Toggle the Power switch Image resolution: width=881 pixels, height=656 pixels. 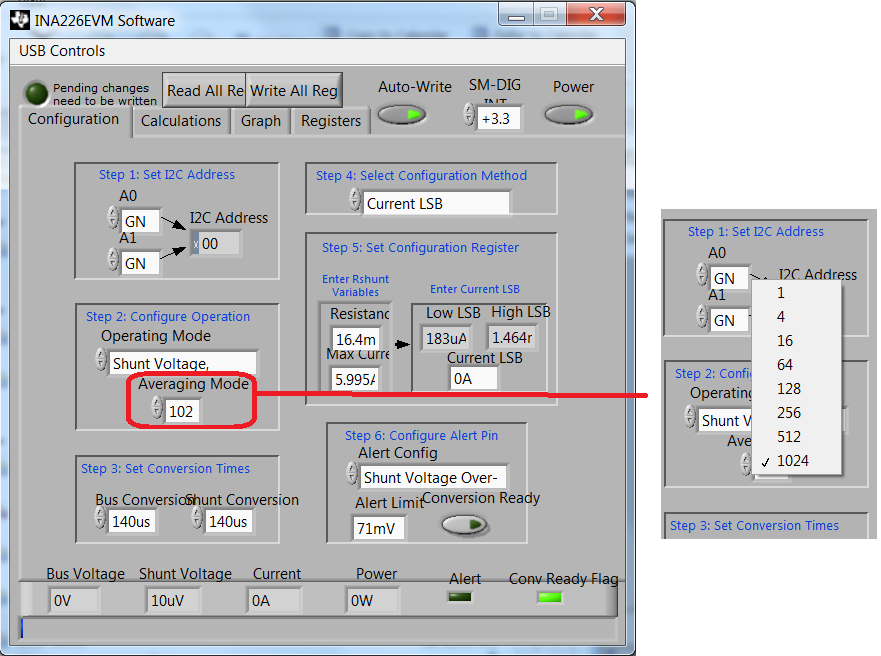click(568, 115)
